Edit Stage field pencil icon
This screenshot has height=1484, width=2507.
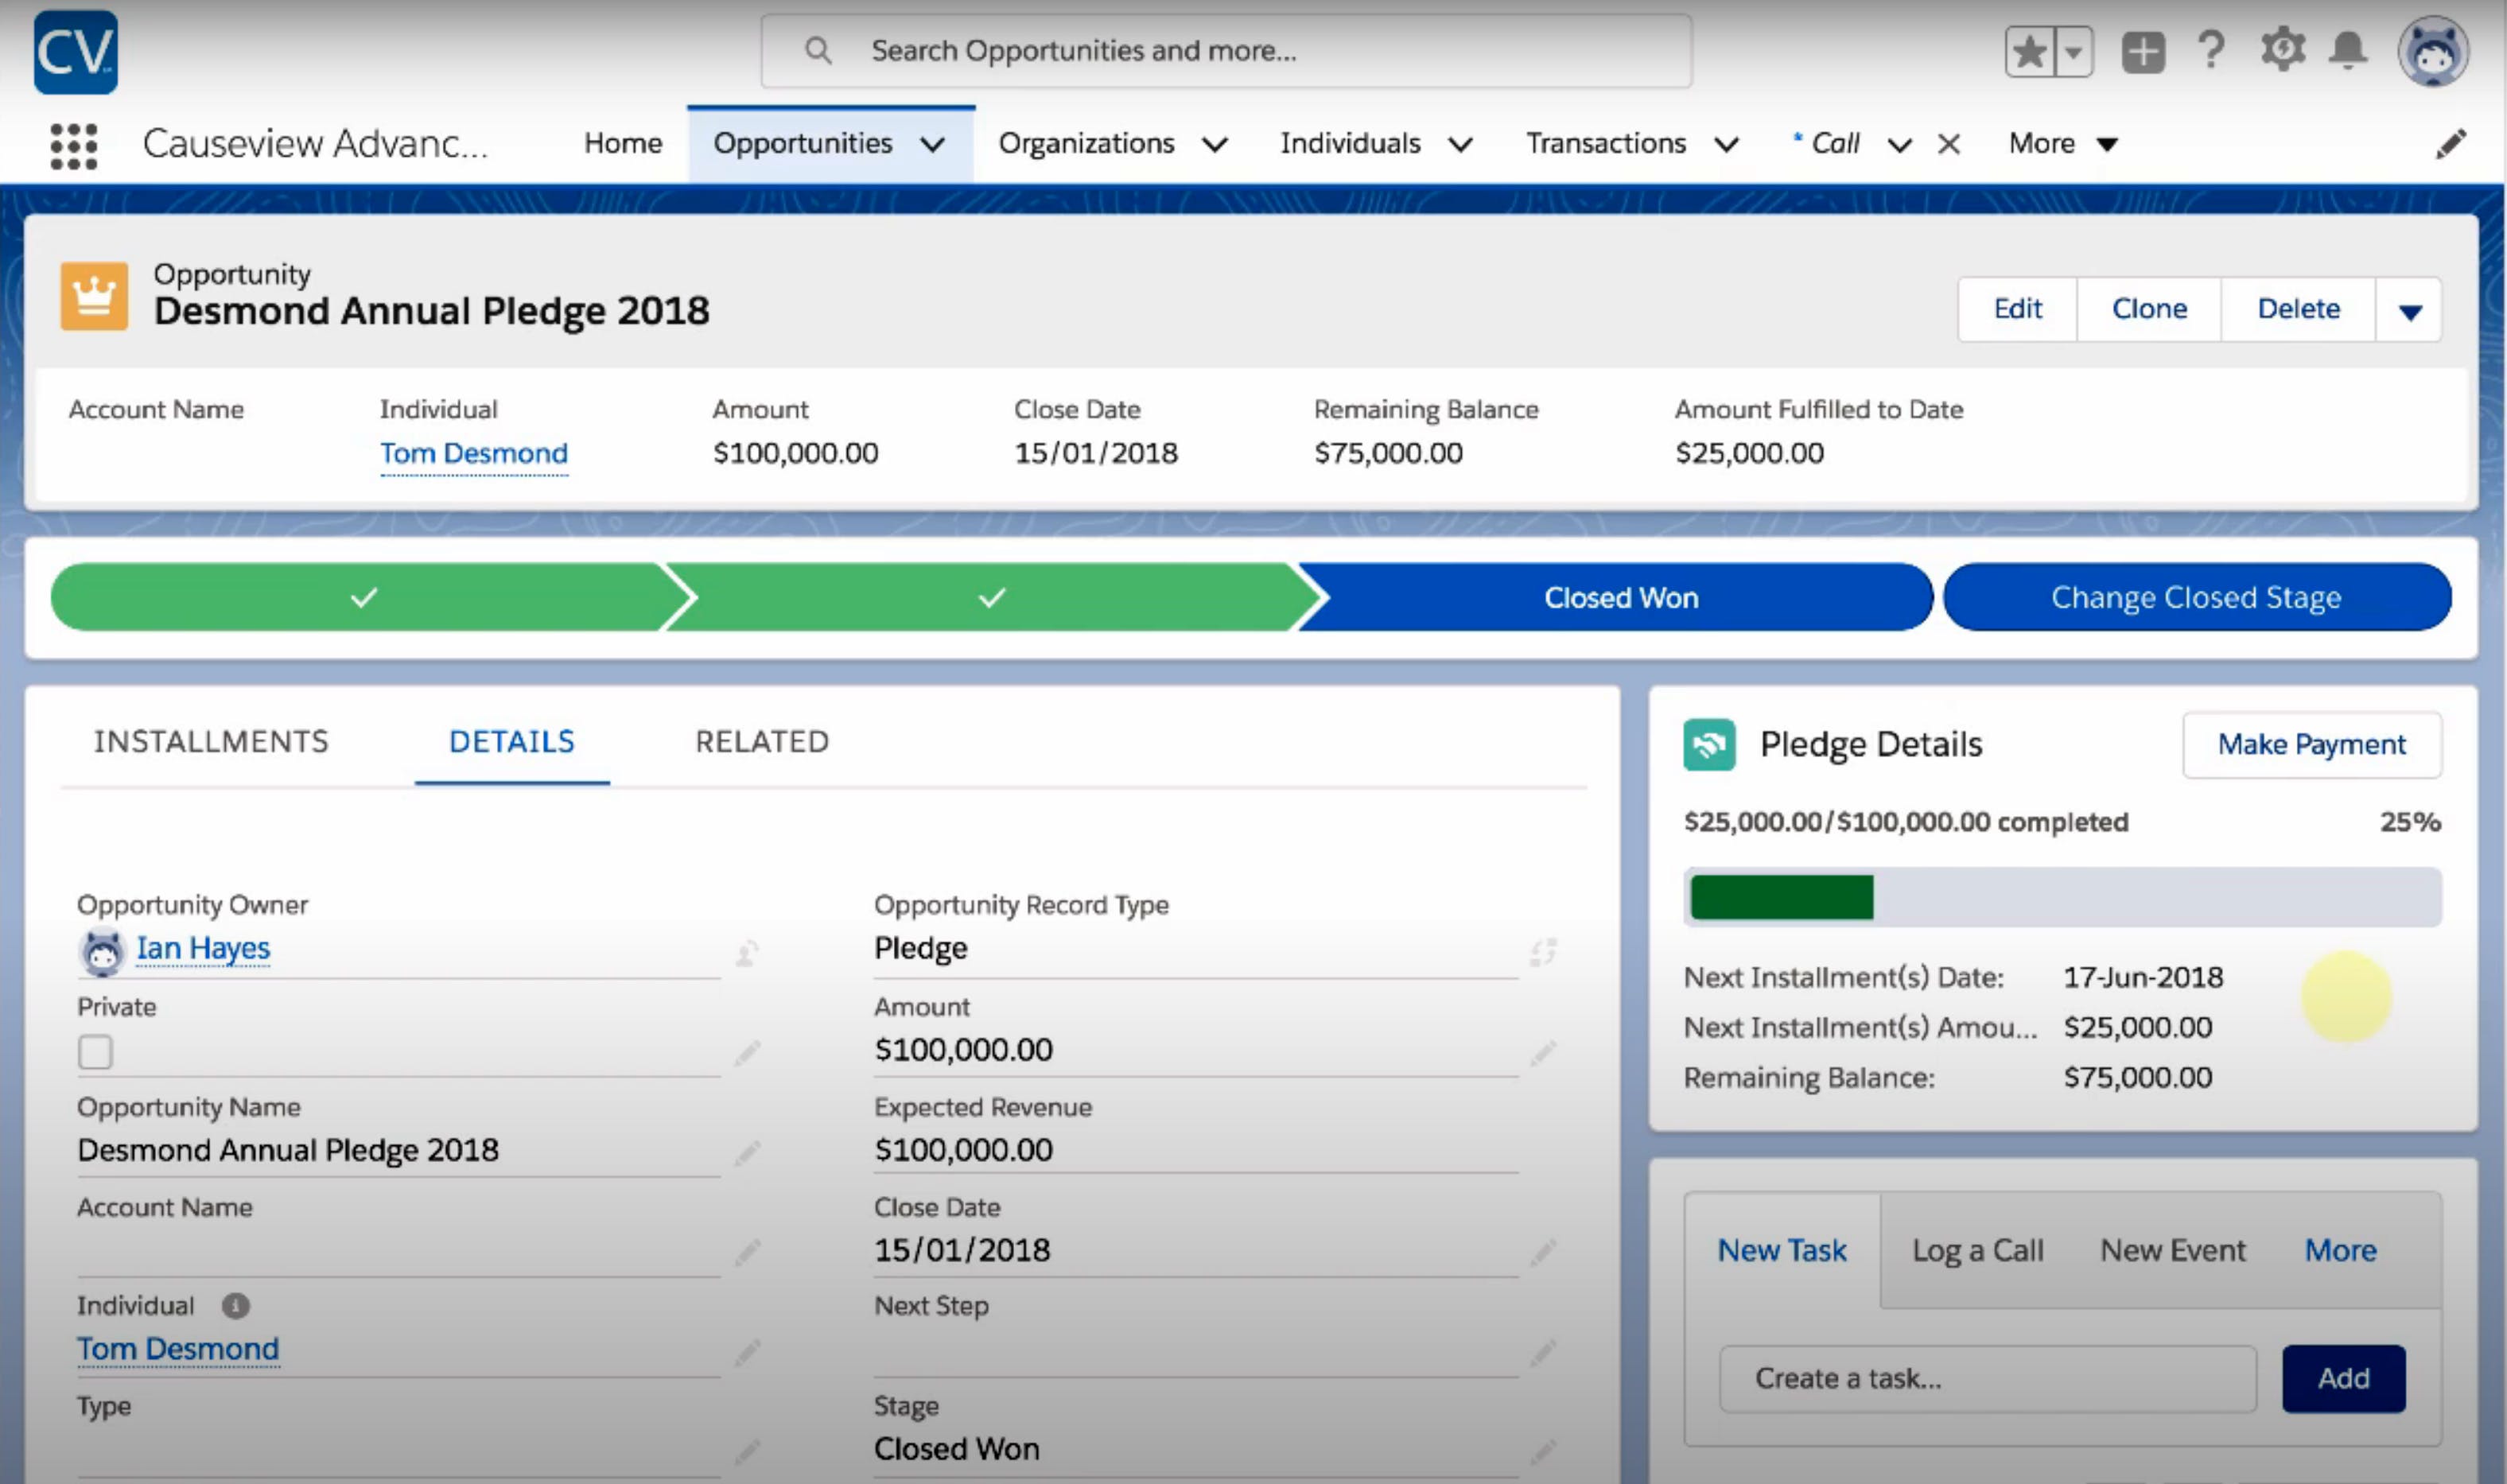[x=1543, y=1451]
